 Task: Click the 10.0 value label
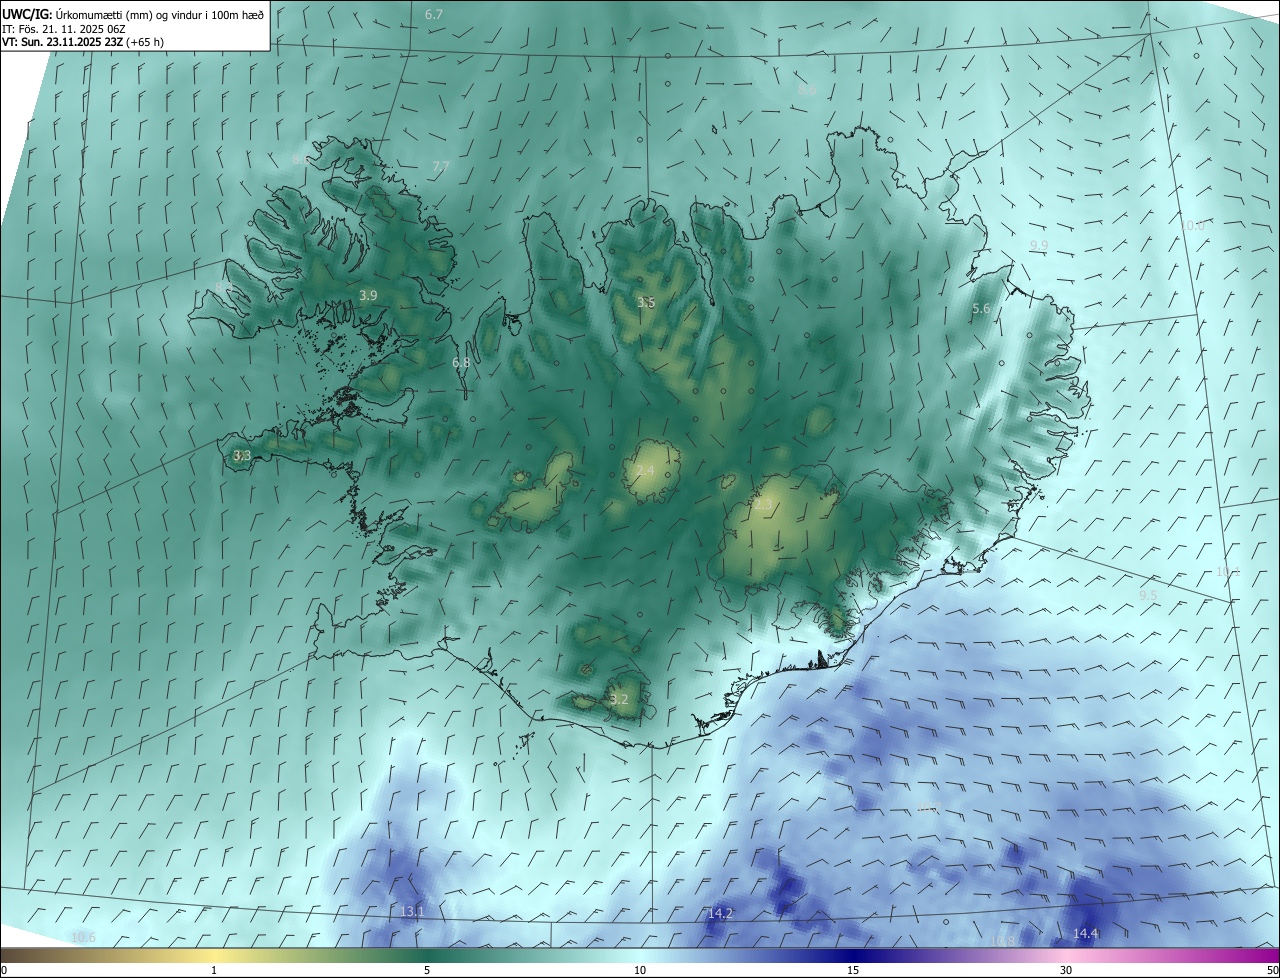pos(1192,226)
